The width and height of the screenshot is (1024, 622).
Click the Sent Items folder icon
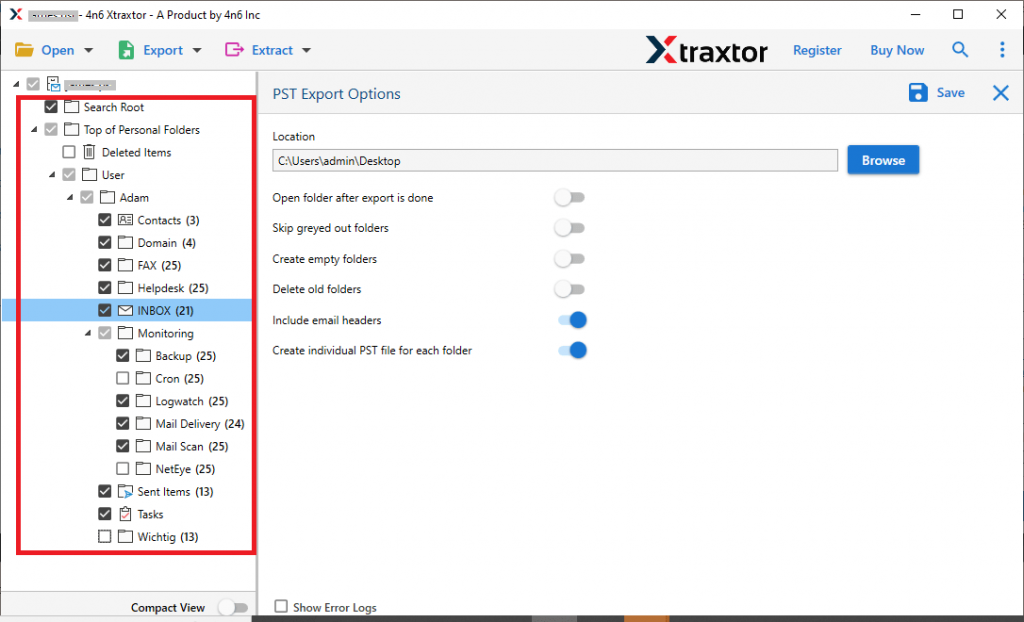[125, 491]
